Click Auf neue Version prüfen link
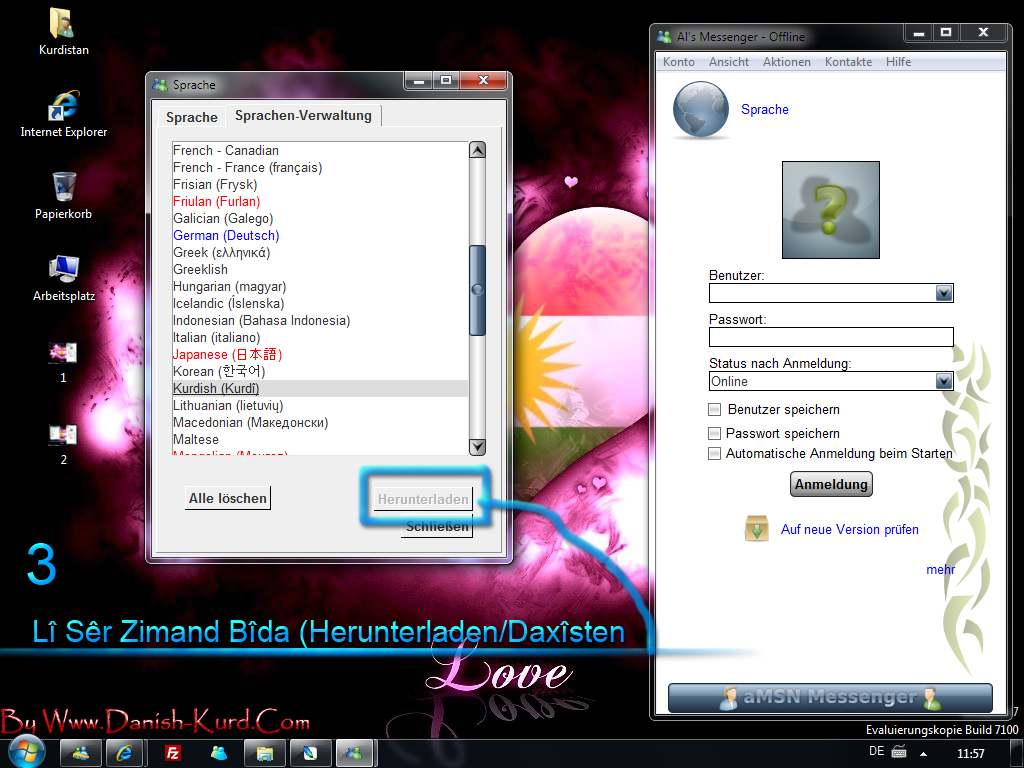 tap(850, 529)
